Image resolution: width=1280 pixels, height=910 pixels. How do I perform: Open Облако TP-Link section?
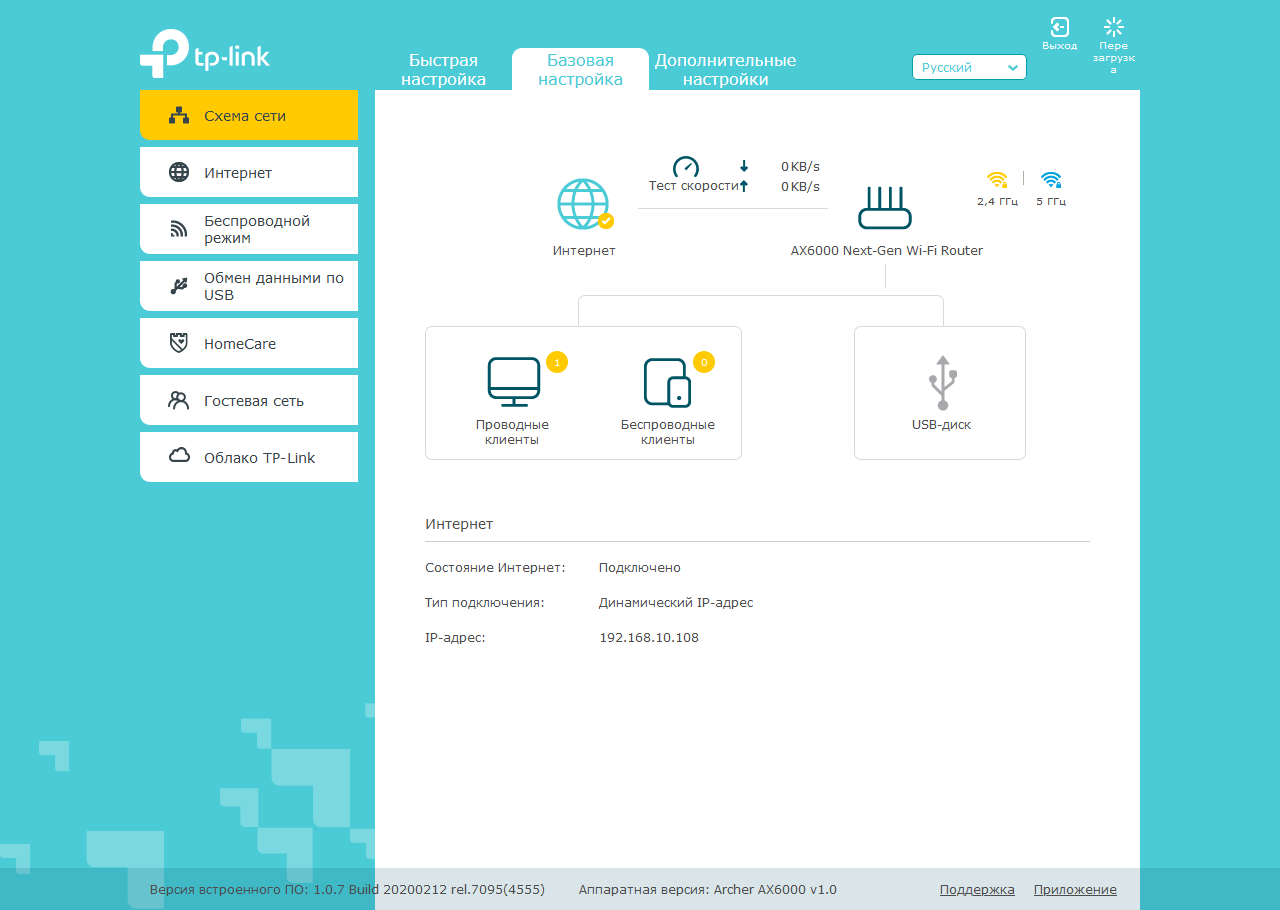(249, 457)
